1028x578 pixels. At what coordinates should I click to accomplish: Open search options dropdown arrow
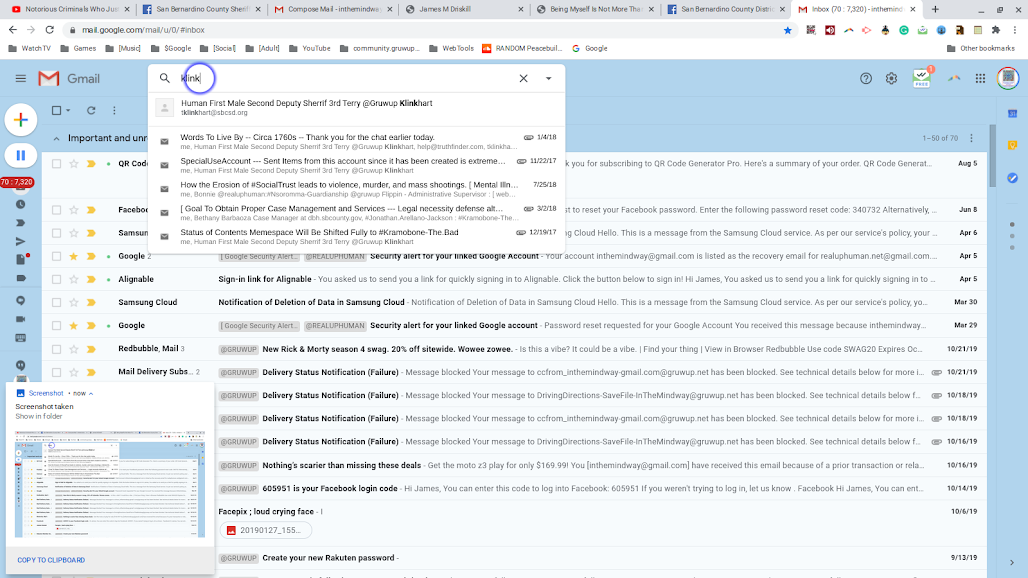(x=549, y=79)
